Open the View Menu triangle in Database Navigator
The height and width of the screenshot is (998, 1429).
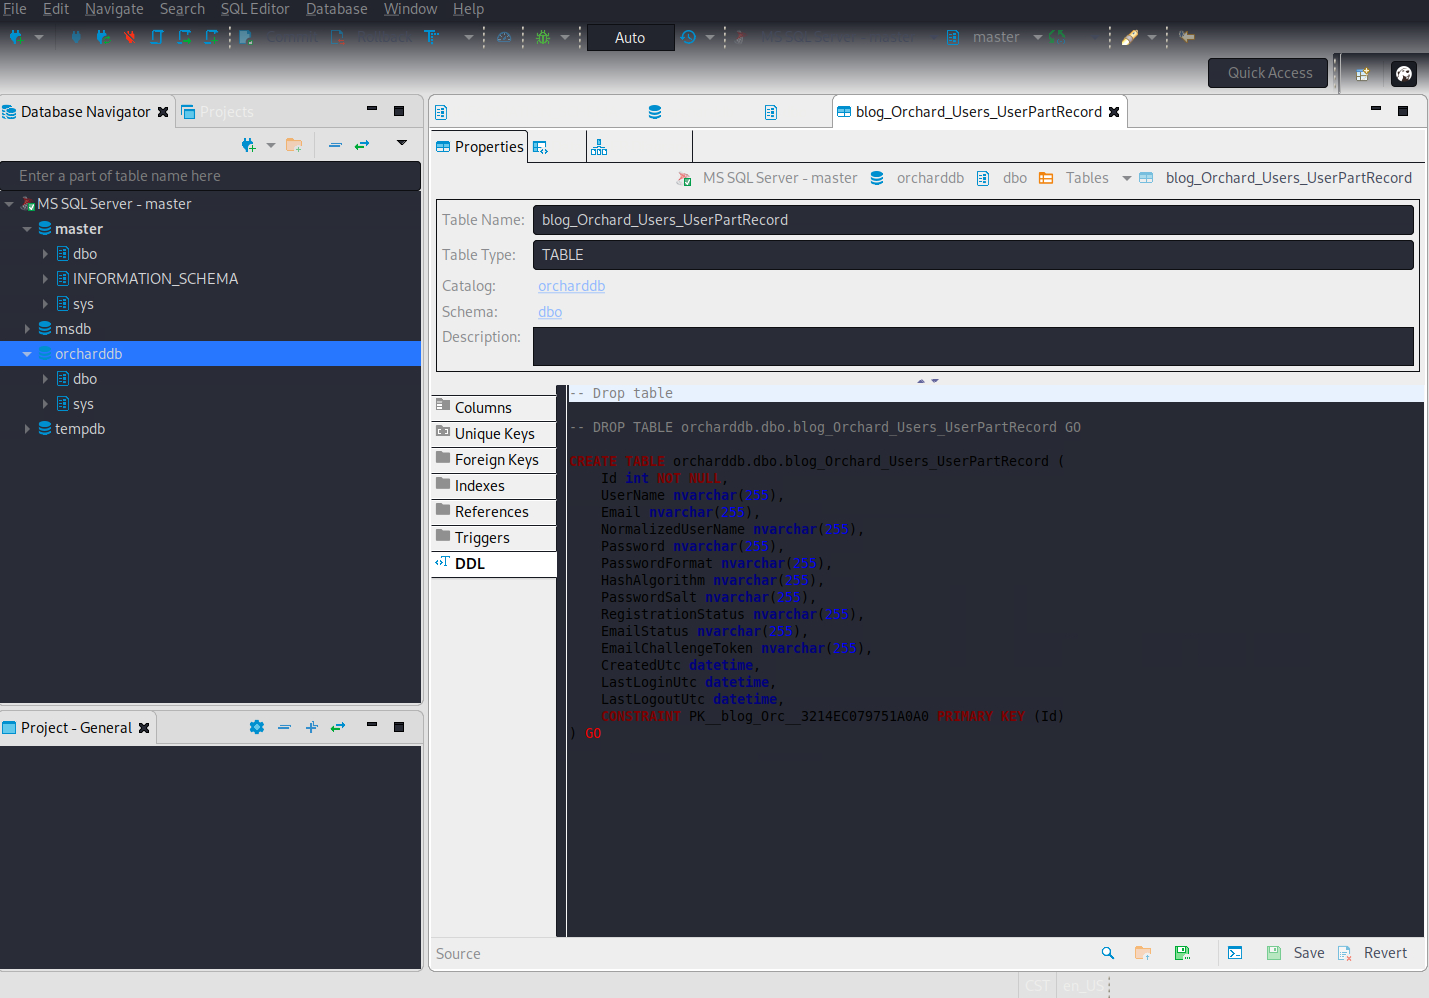(x=402, y=143)
